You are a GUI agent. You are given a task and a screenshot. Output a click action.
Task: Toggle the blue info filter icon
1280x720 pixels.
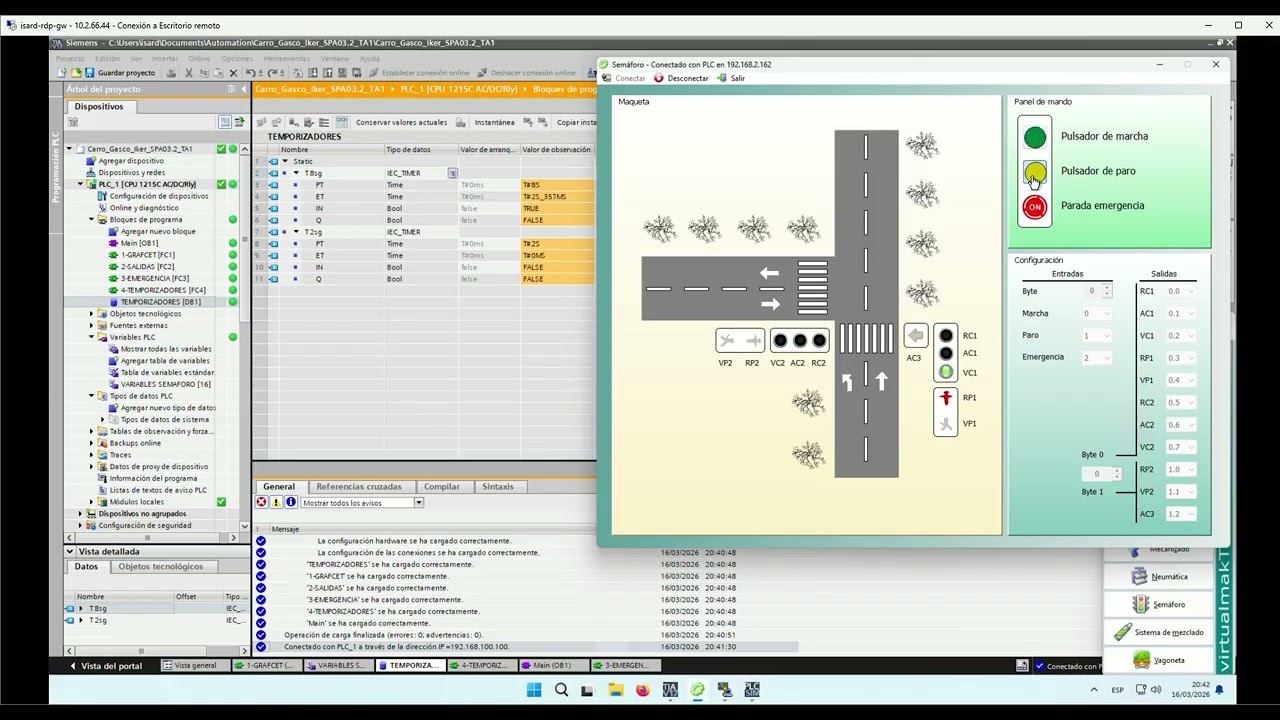coord(291,503)
